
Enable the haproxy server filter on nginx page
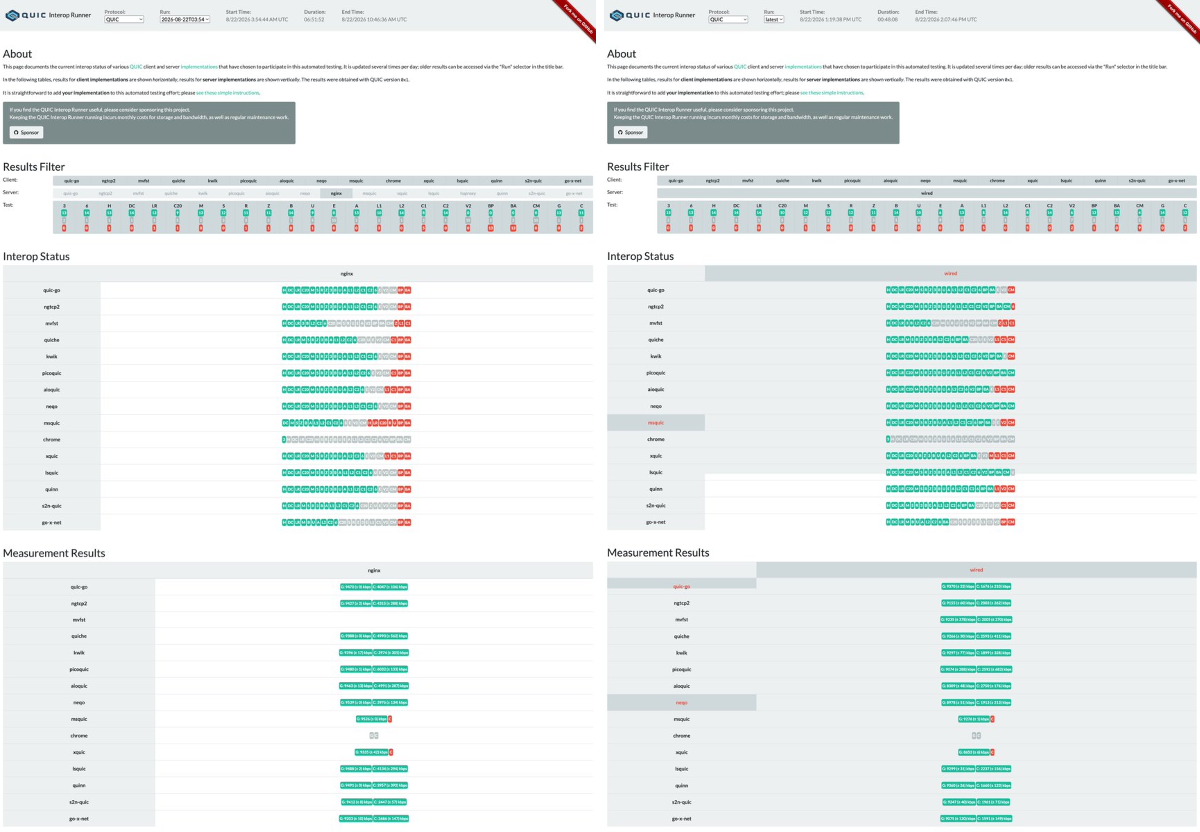coord(467,193)
